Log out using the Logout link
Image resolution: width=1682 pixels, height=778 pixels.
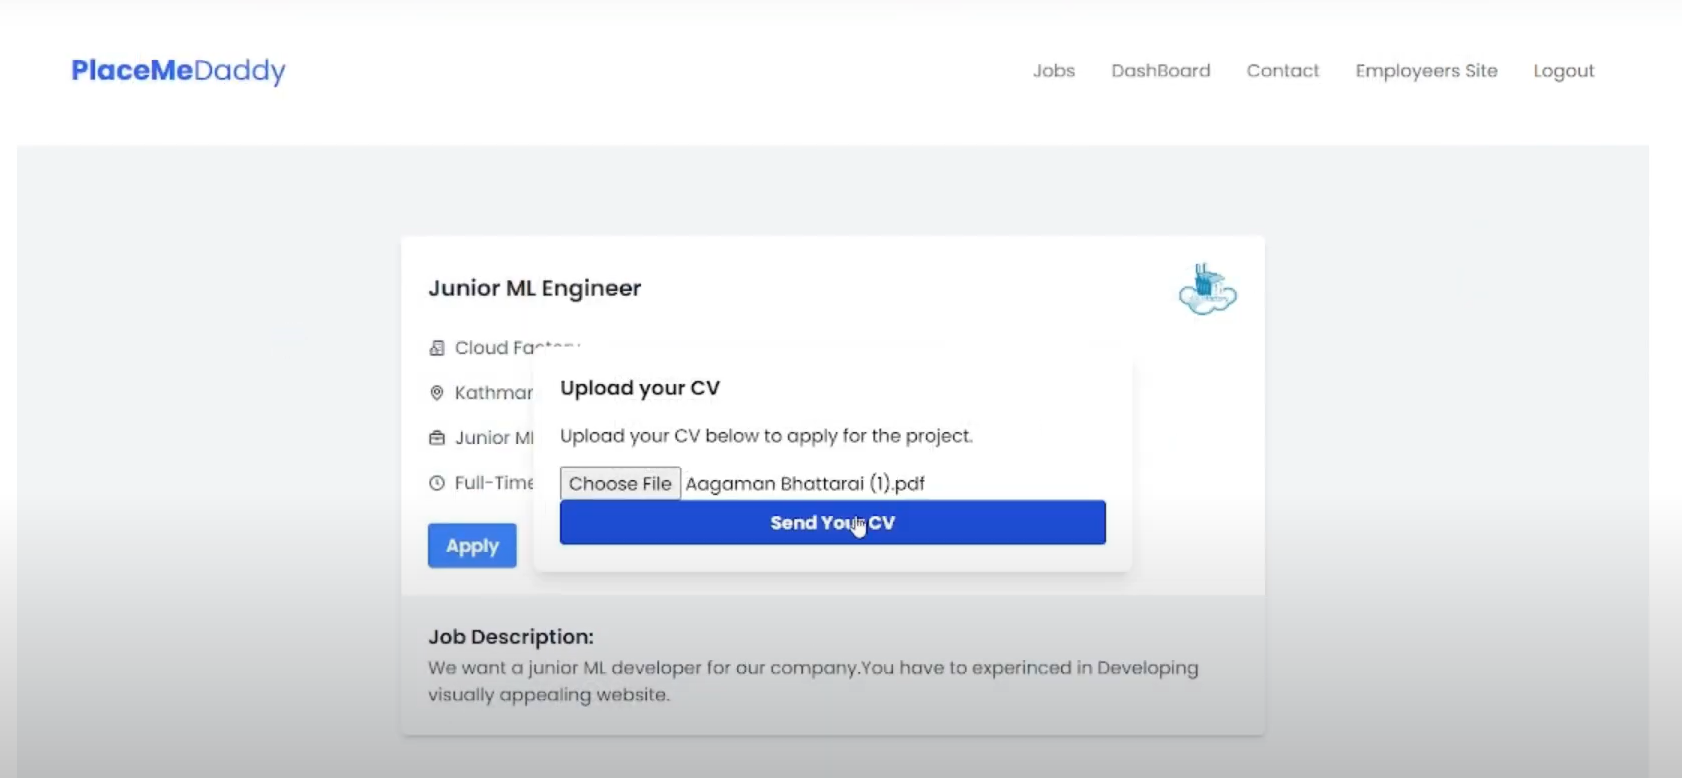click(x=1563, y=71)
